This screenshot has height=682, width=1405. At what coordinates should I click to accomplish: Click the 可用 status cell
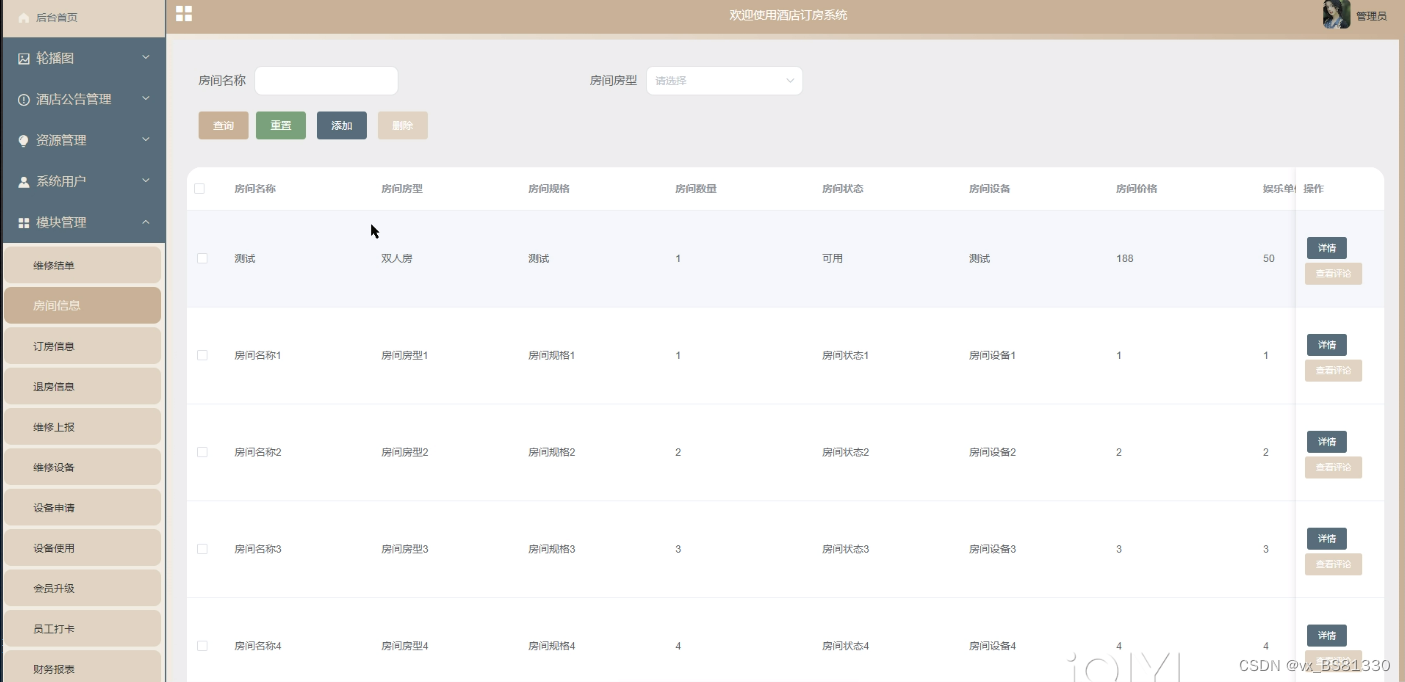[x=833, y=258]
